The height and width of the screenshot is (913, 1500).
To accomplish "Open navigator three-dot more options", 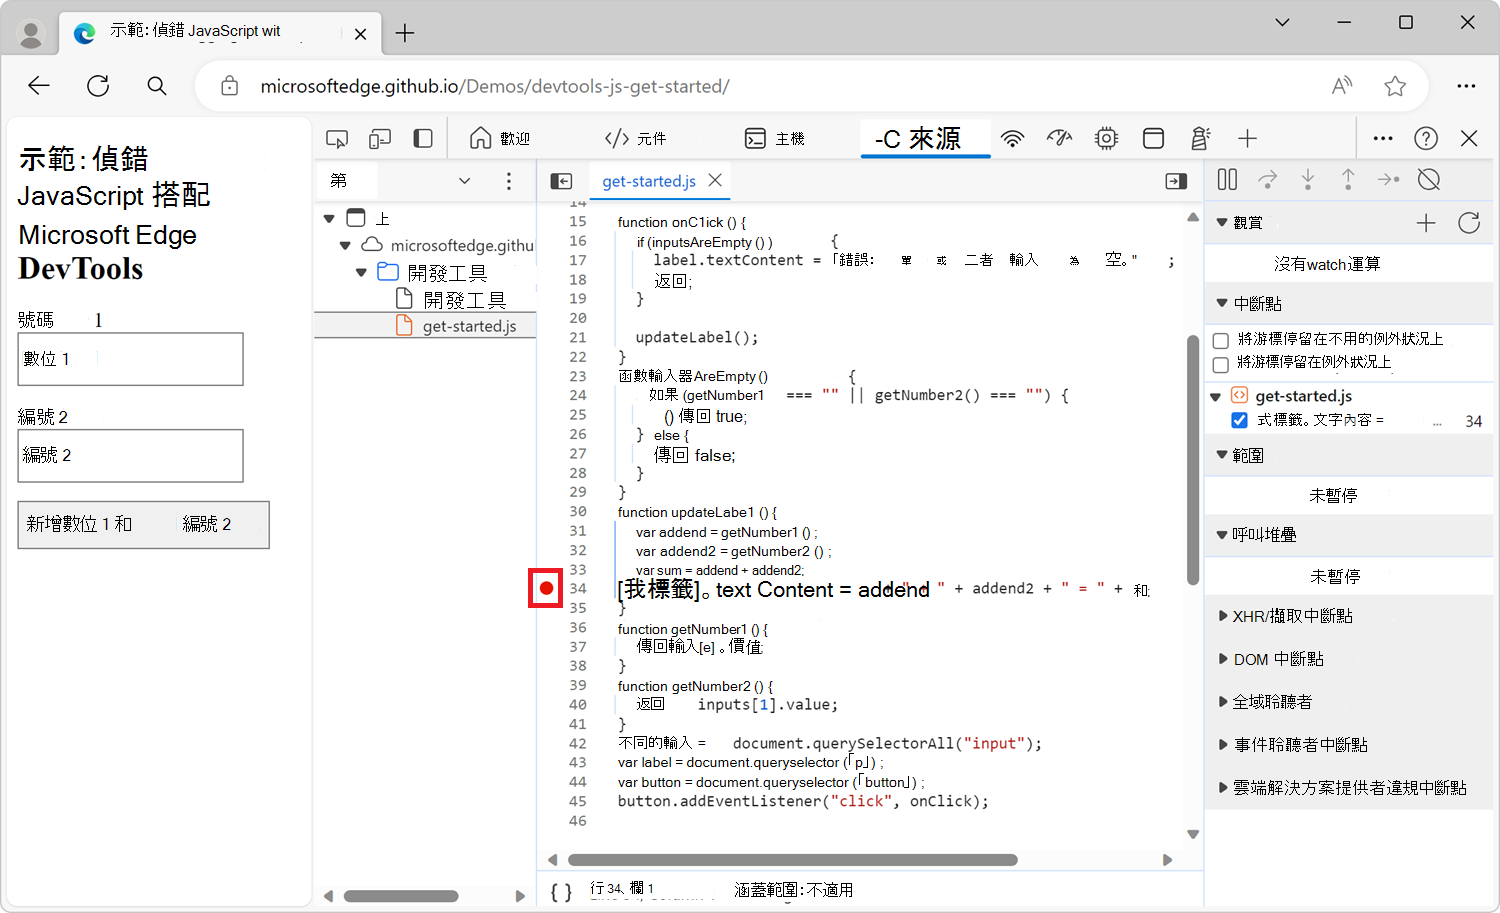I will tap(509, 181).
